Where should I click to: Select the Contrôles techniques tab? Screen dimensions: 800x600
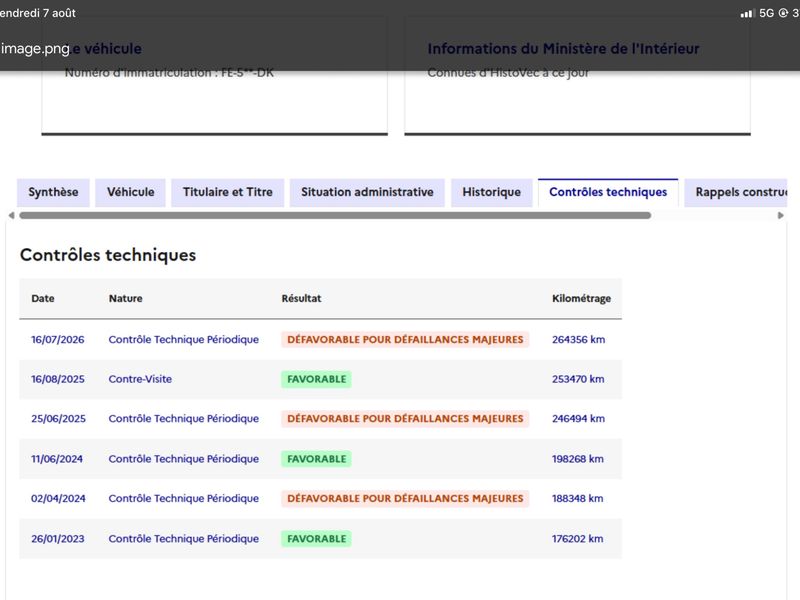(x=608, y=192)
